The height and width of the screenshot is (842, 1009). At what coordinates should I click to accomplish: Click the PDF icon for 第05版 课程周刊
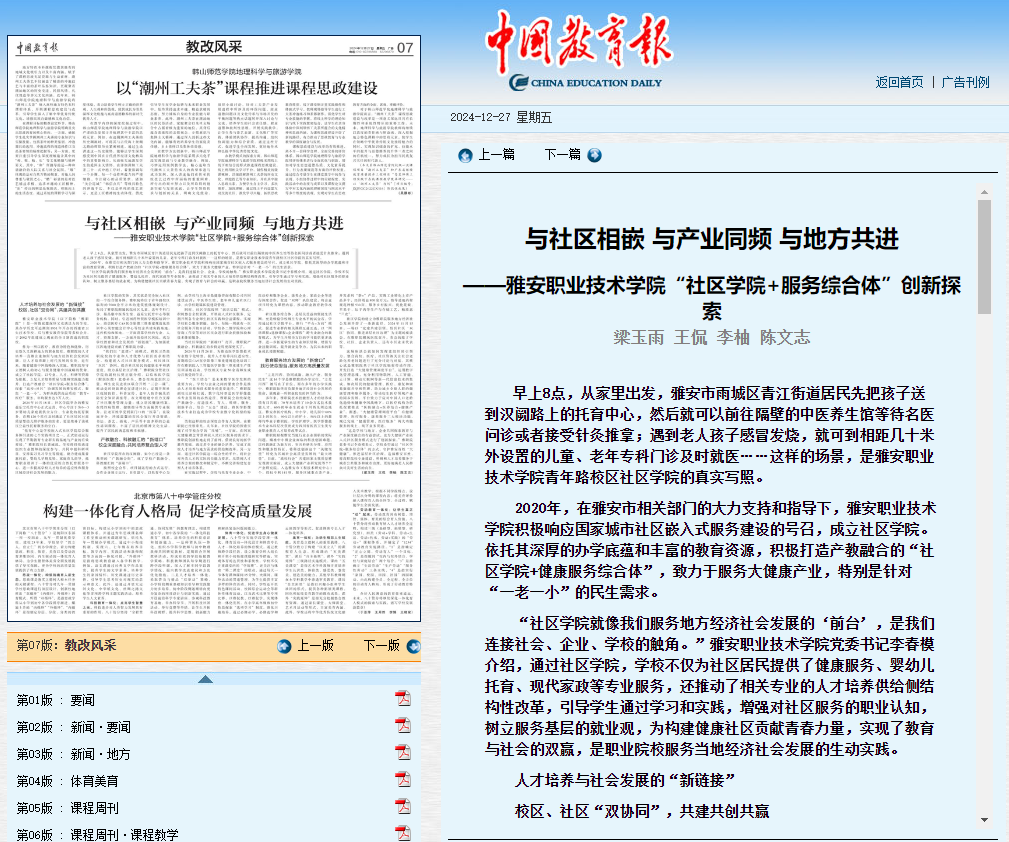tap(403, 808)
